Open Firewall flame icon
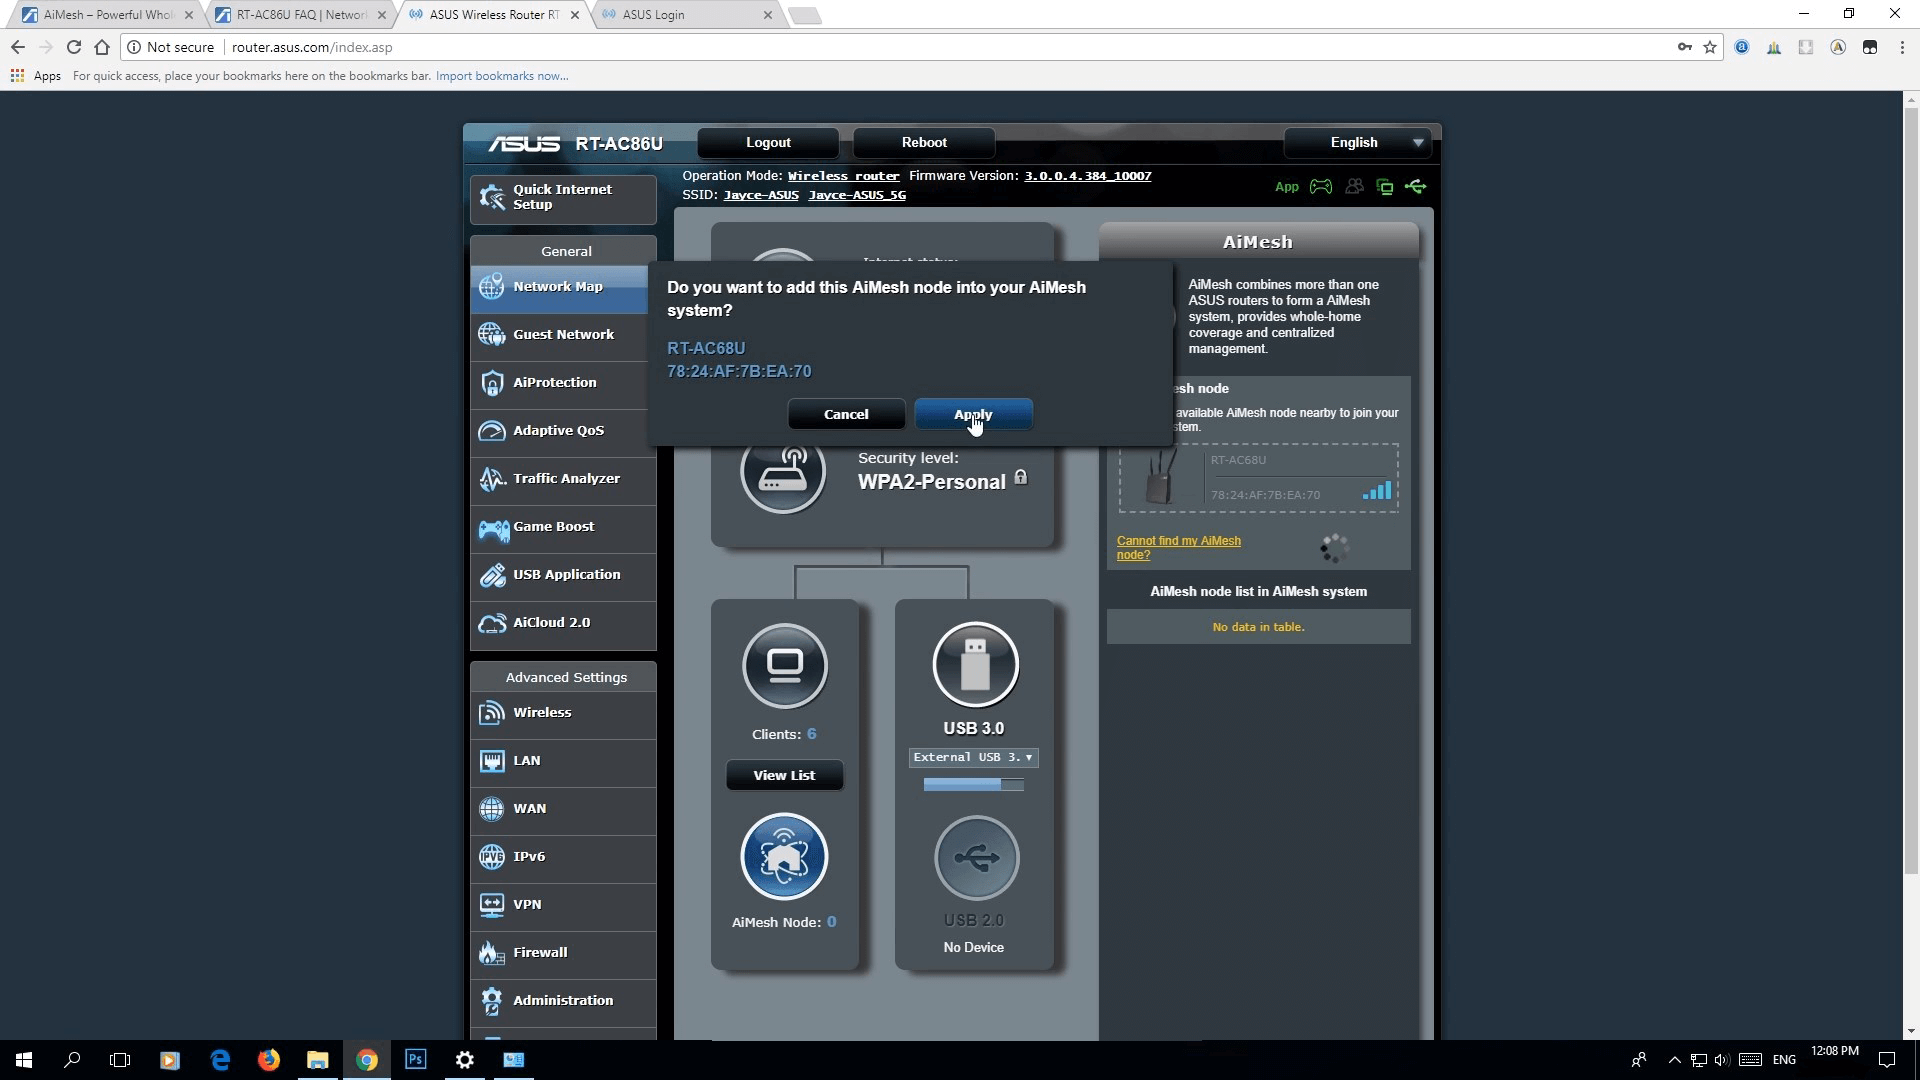Viewport: 1920px width, 1080px height. (491, 953)
